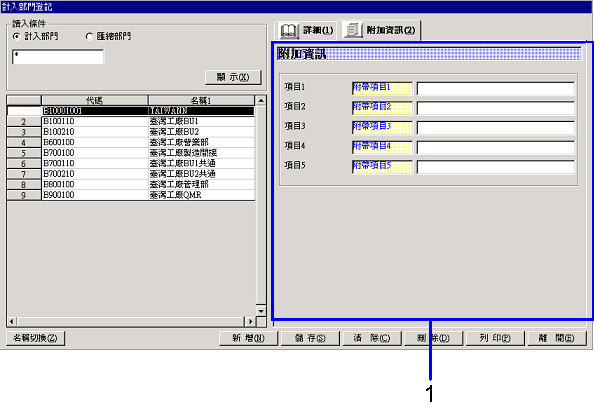Click the 項目1 text input field

(x=496, y=88)
